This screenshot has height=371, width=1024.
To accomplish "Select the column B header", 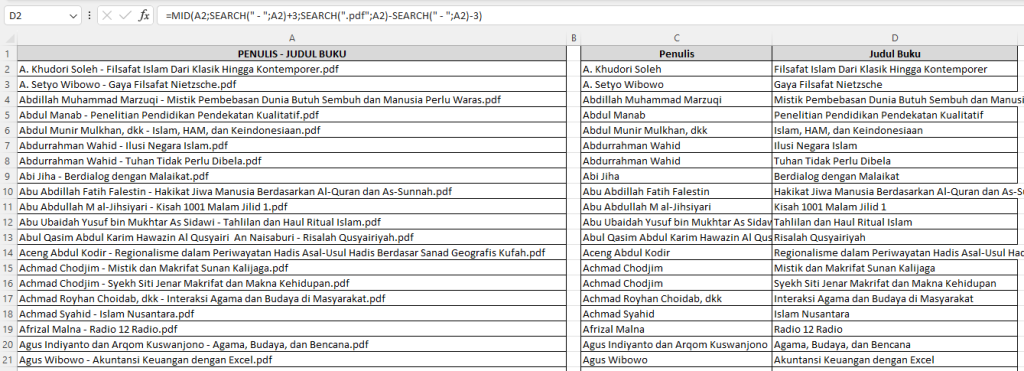I will click(x=574, y=39).
